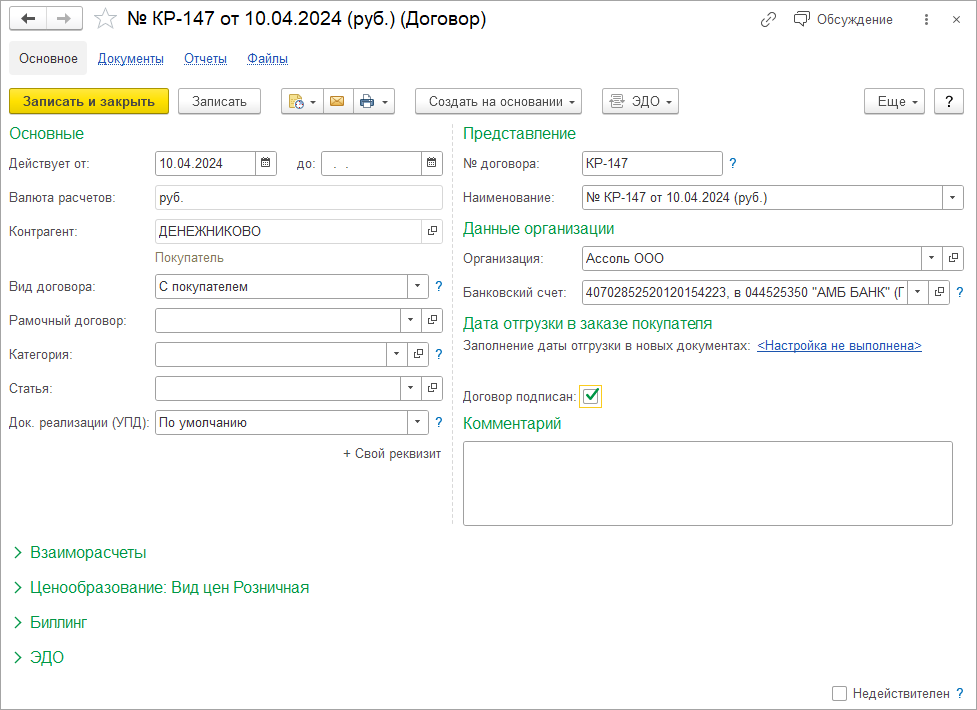The width and height of the screenshot is (977, 710).
Task: Uncheck the Договор подписан checkbox
Action: [591, 396]
